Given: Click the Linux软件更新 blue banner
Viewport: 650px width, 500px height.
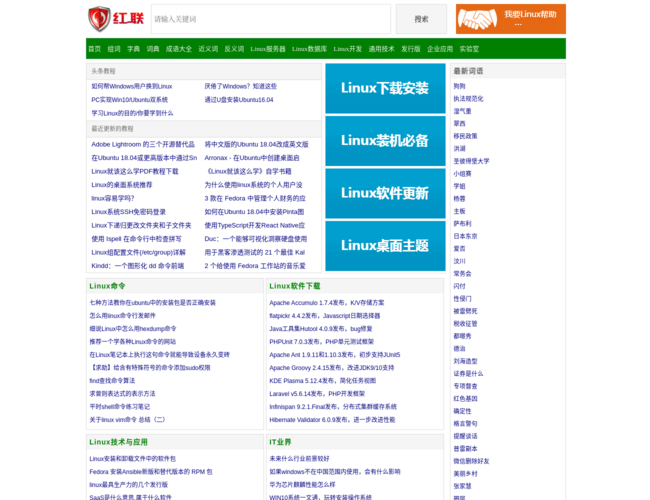Looking at the screenshot, I should [x=385, y=193].
